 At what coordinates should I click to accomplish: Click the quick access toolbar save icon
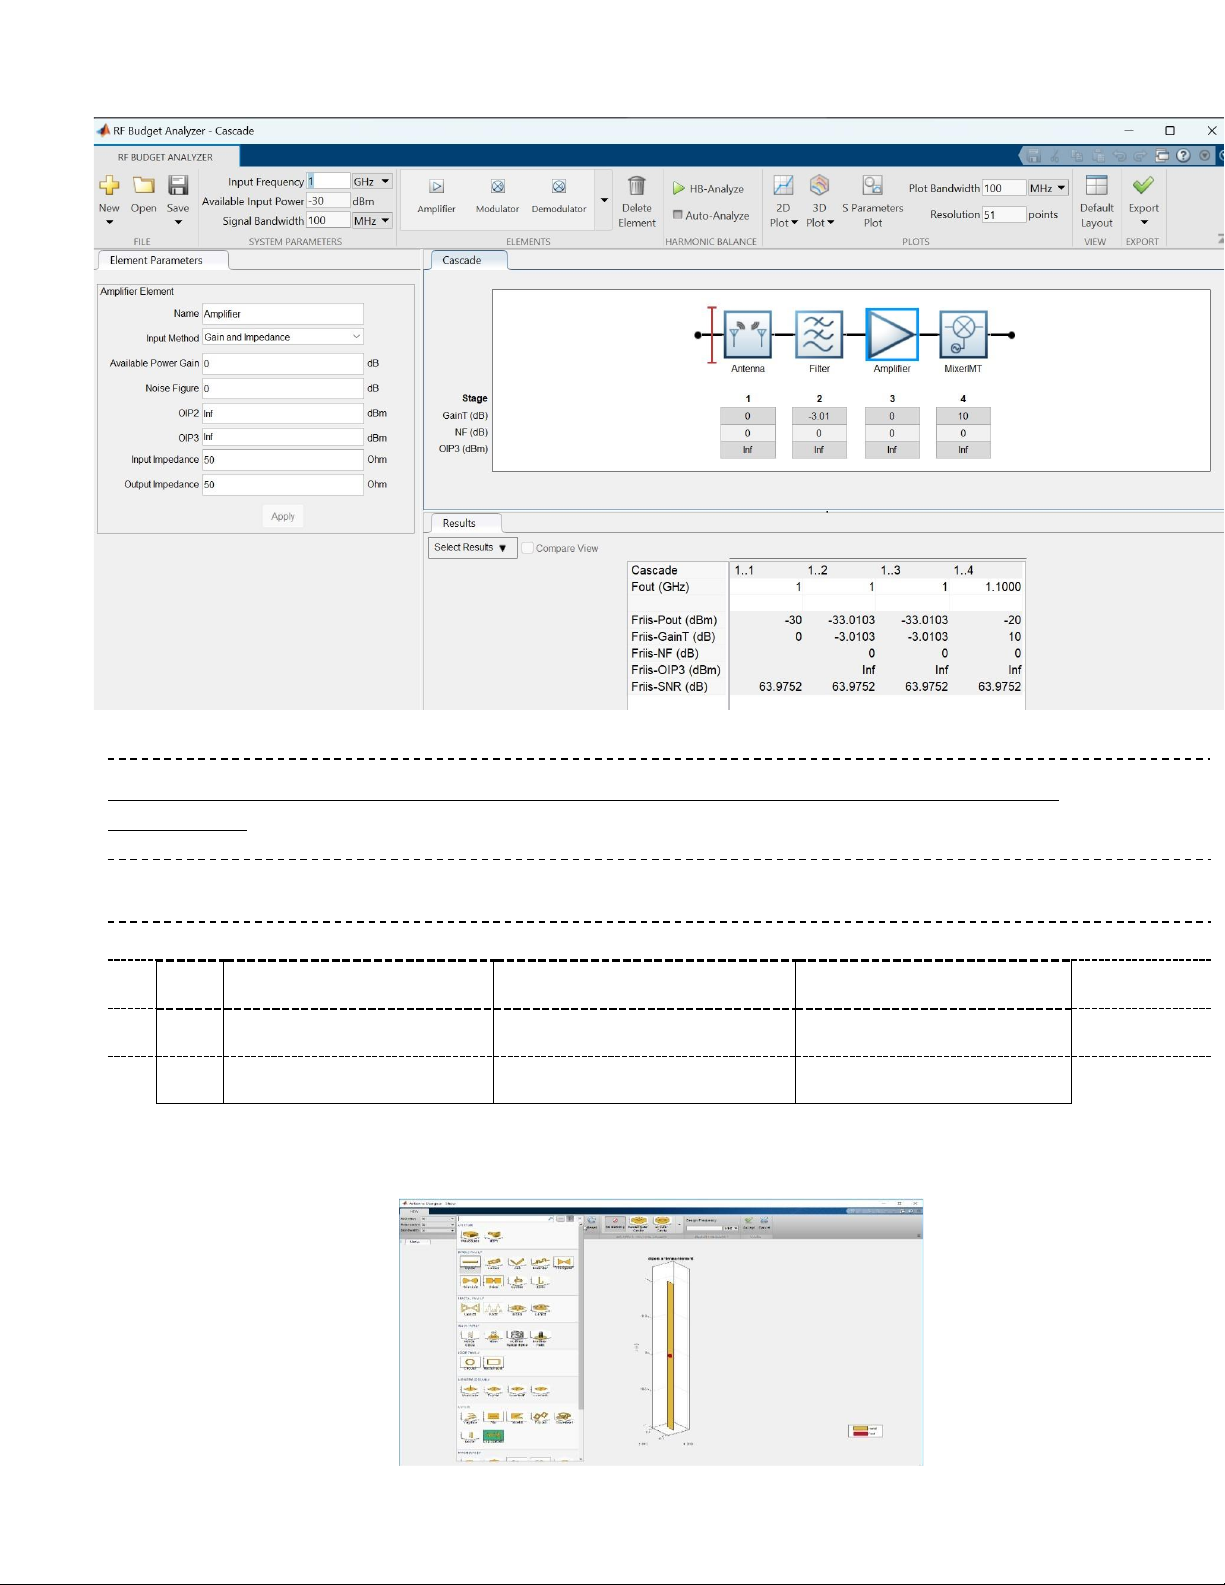point(1034,156)
